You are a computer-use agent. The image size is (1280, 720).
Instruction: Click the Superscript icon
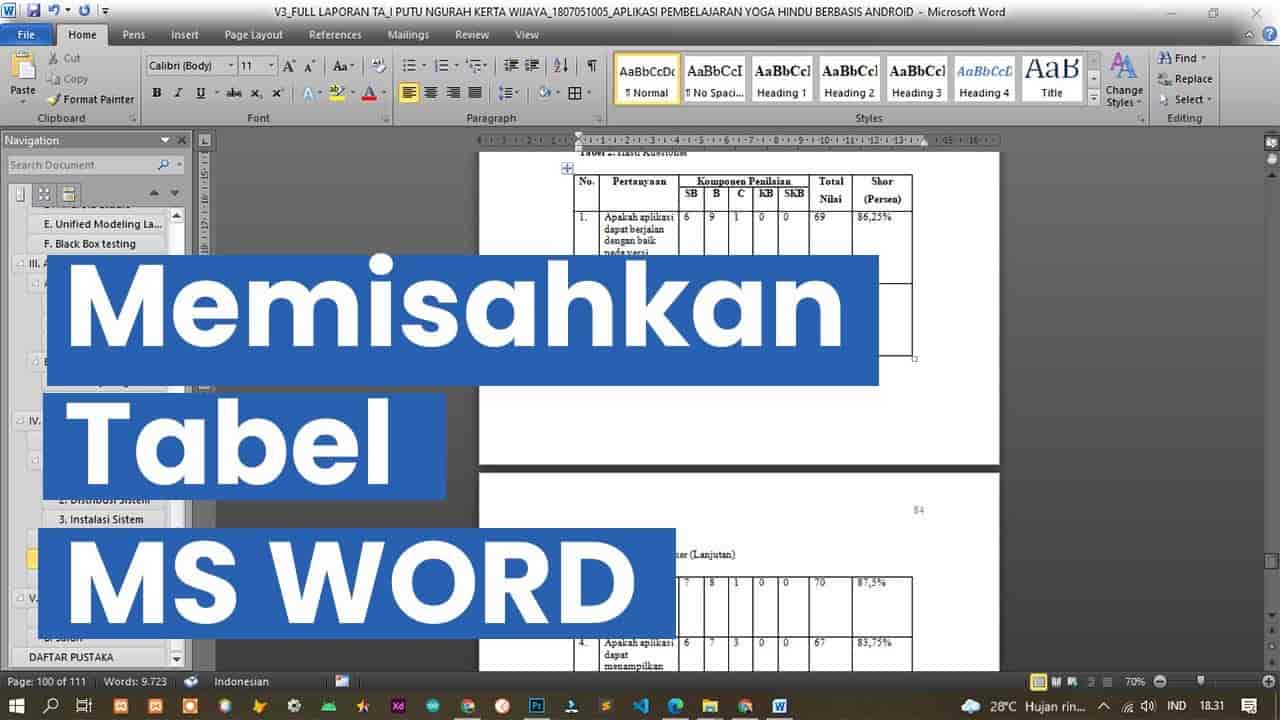tap(277, 93)
